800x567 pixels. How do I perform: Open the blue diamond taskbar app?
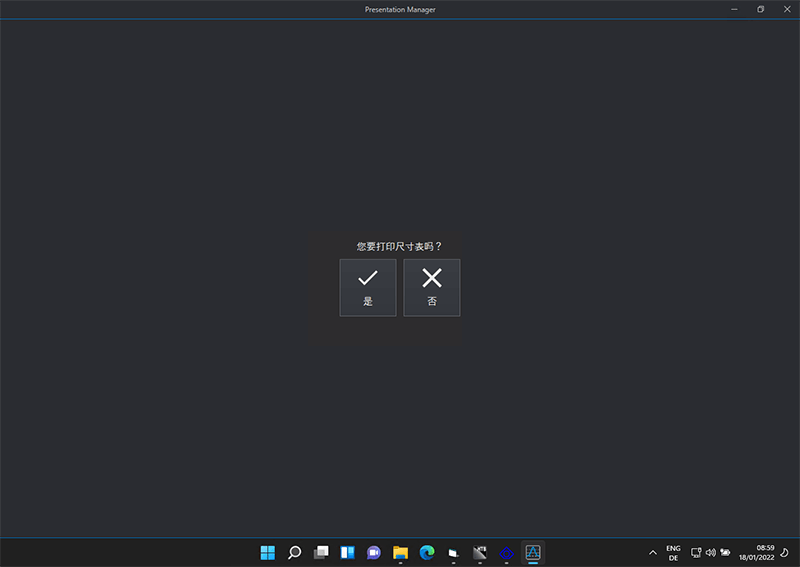pos(507,552)
